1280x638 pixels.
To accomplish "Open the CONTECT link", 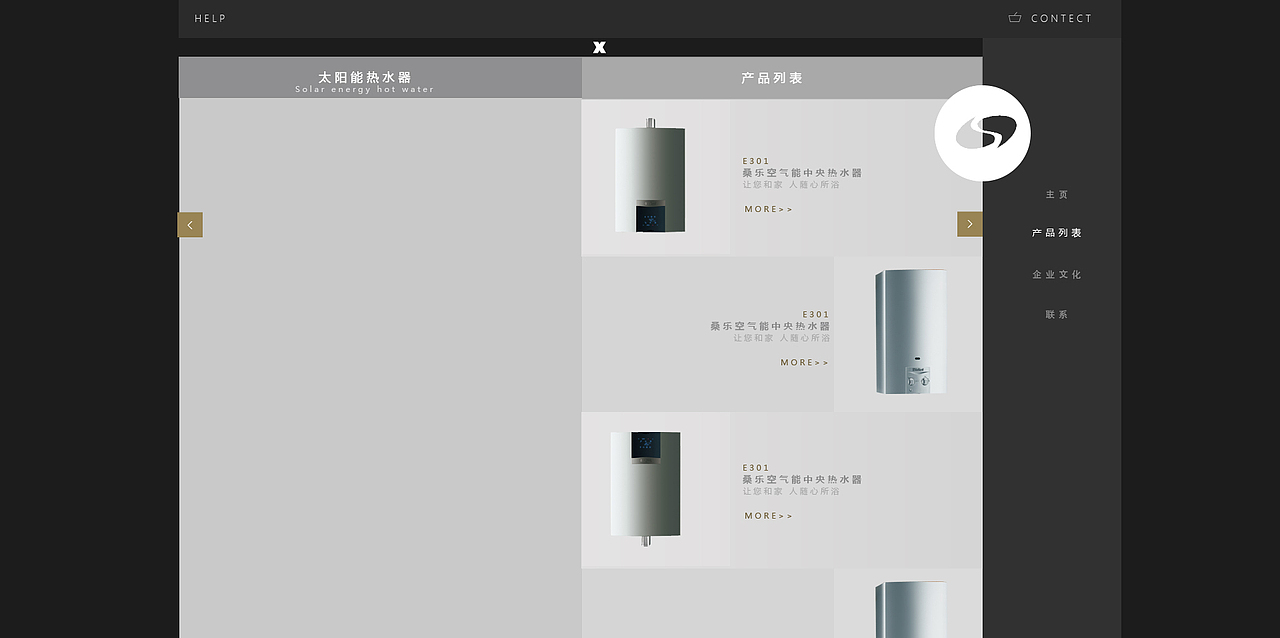I will 1062,18.
